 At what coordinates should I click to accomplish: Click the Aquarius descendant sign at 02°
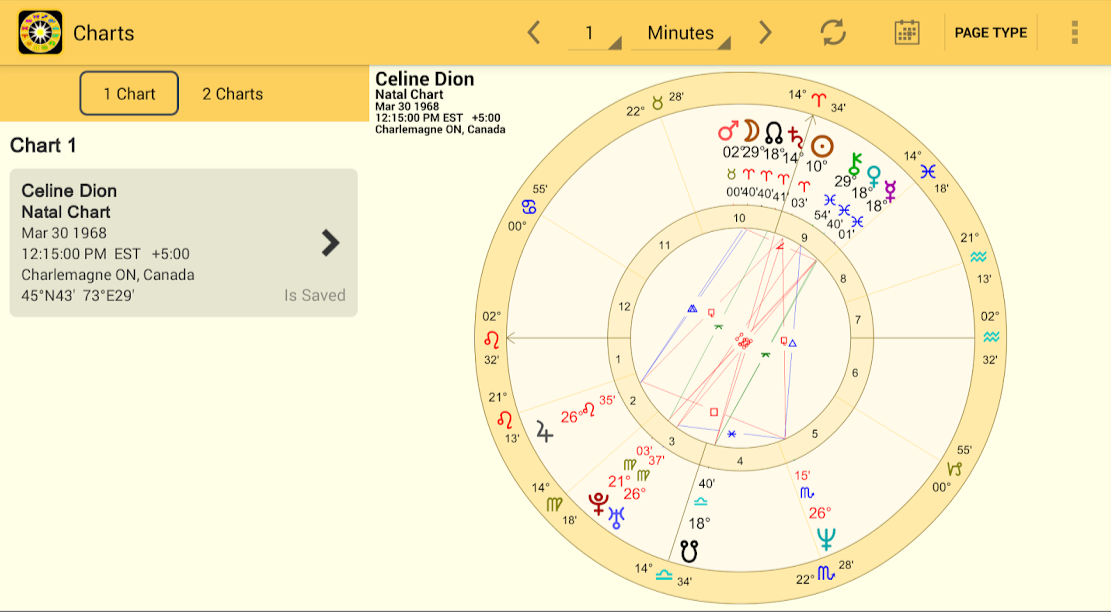pos(991,337)
